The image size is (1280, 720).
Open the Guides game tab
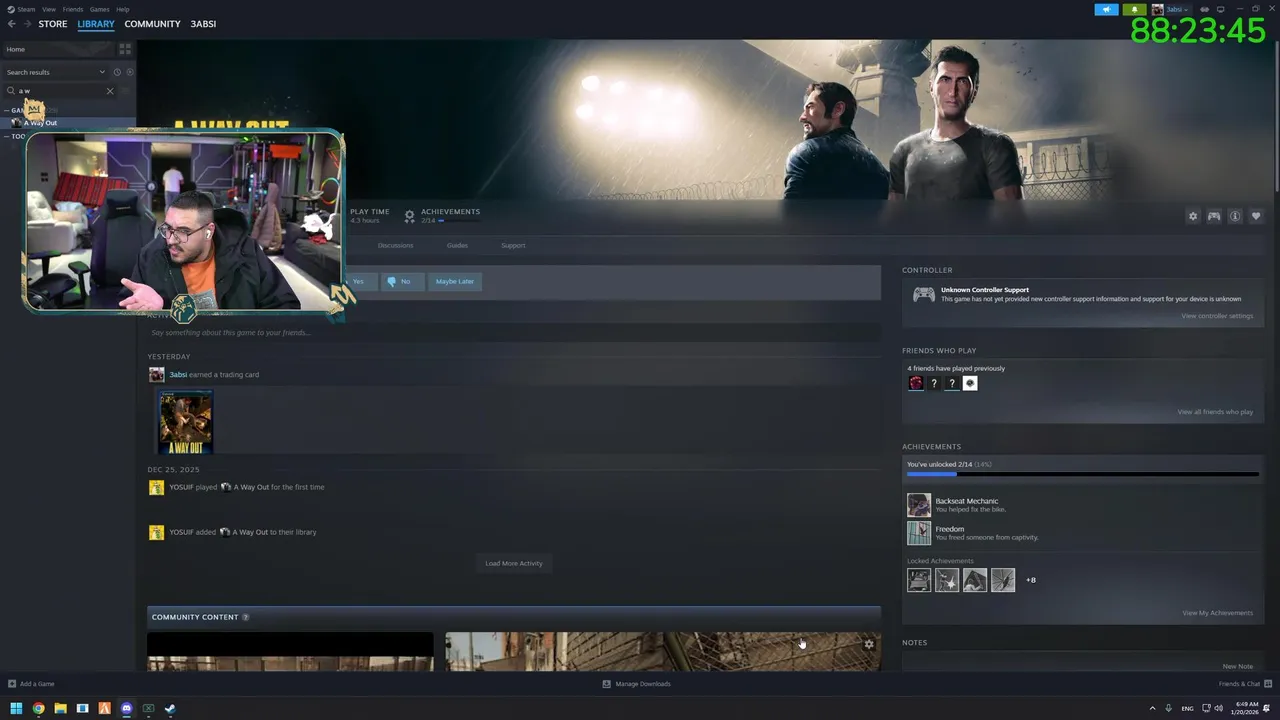[457, 245]
